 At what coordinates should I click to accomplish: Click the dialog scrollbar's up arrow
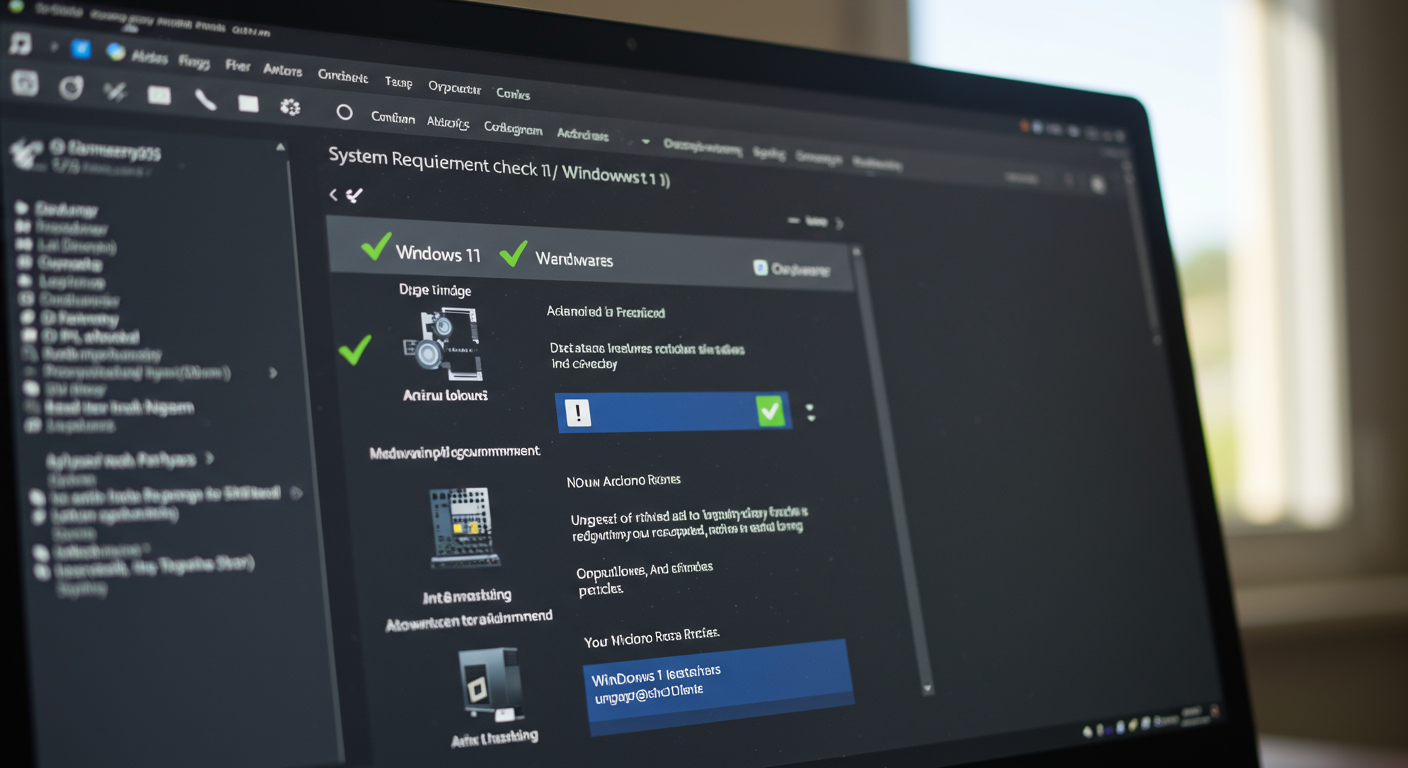click(x=856, y=250)
